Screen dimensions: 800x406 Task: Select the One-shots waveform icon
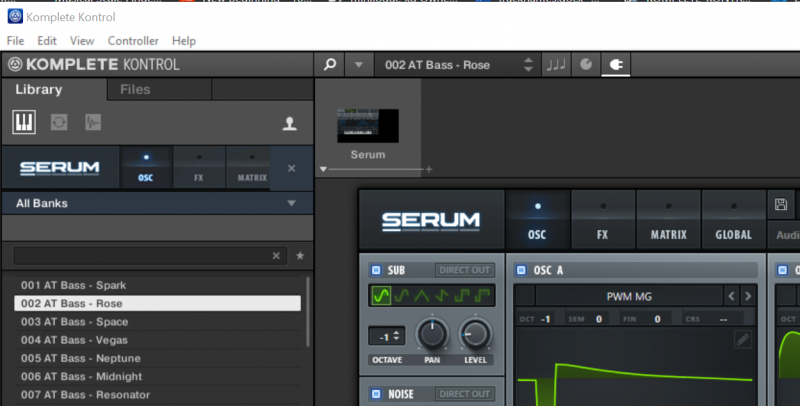(93, 122)
